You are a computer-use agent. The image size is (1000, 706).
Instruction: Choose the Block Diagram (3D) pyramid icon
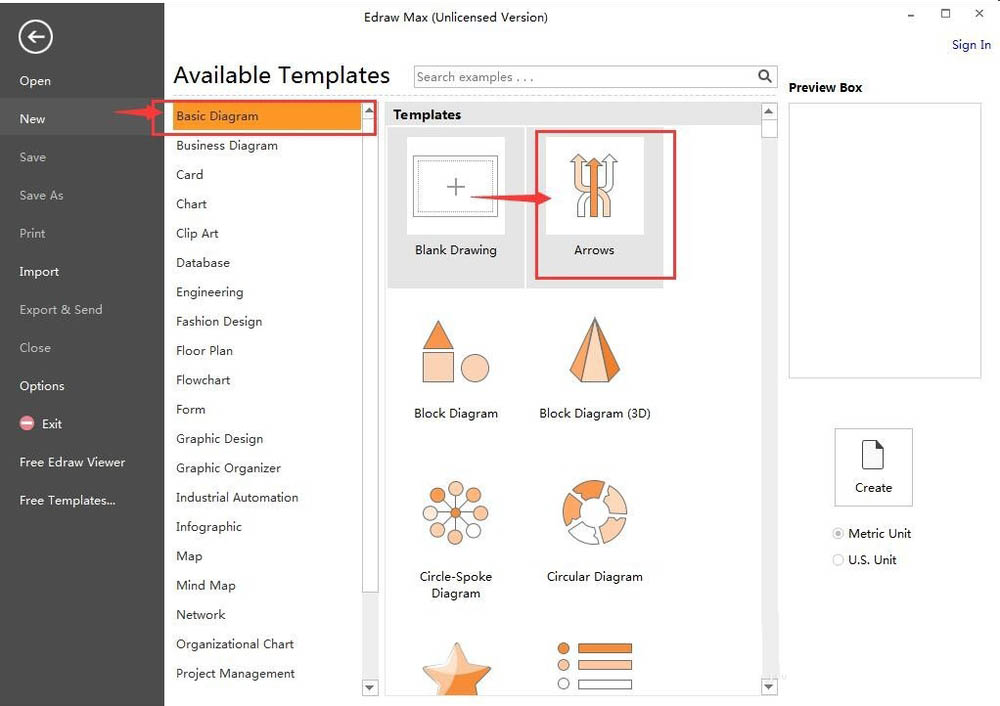[x=594, y=350]
